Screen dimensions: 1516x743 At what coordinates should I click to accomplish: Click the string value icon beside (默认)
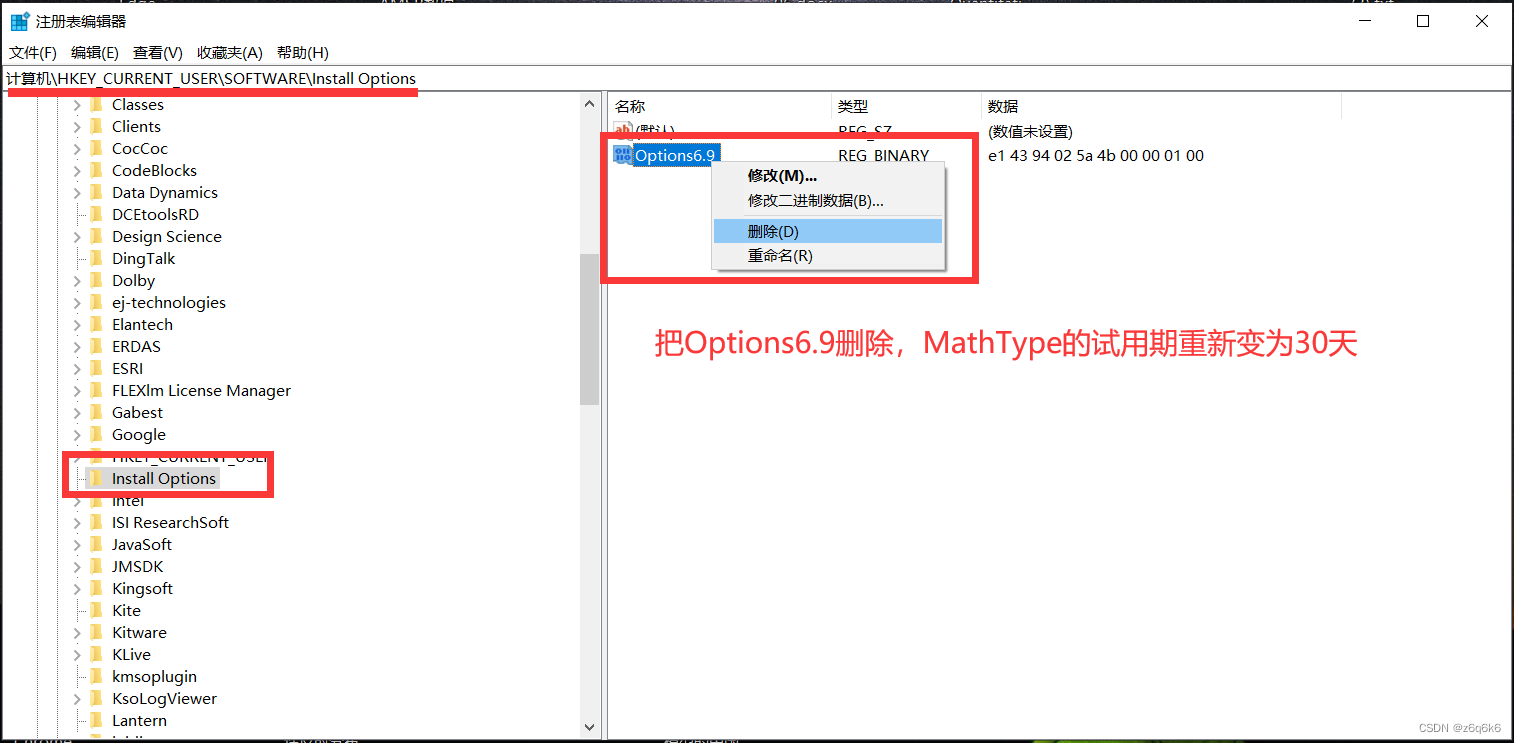[622, 131]
